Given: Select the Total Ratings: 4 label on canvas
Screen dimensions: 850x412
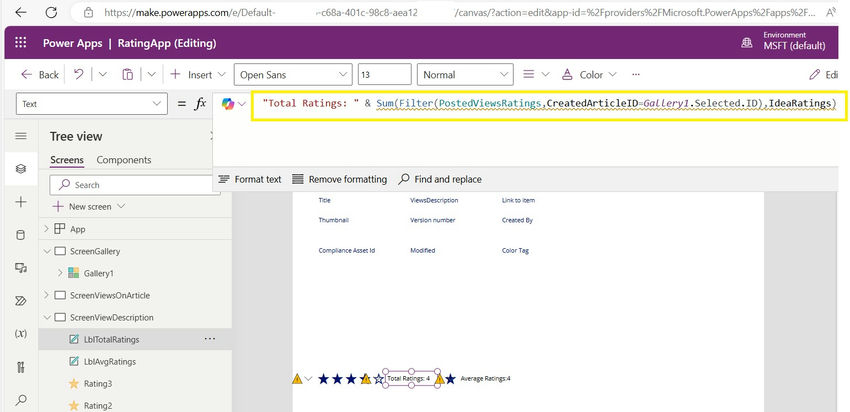Looking at the screenshot, I should [x=410, y=378].
